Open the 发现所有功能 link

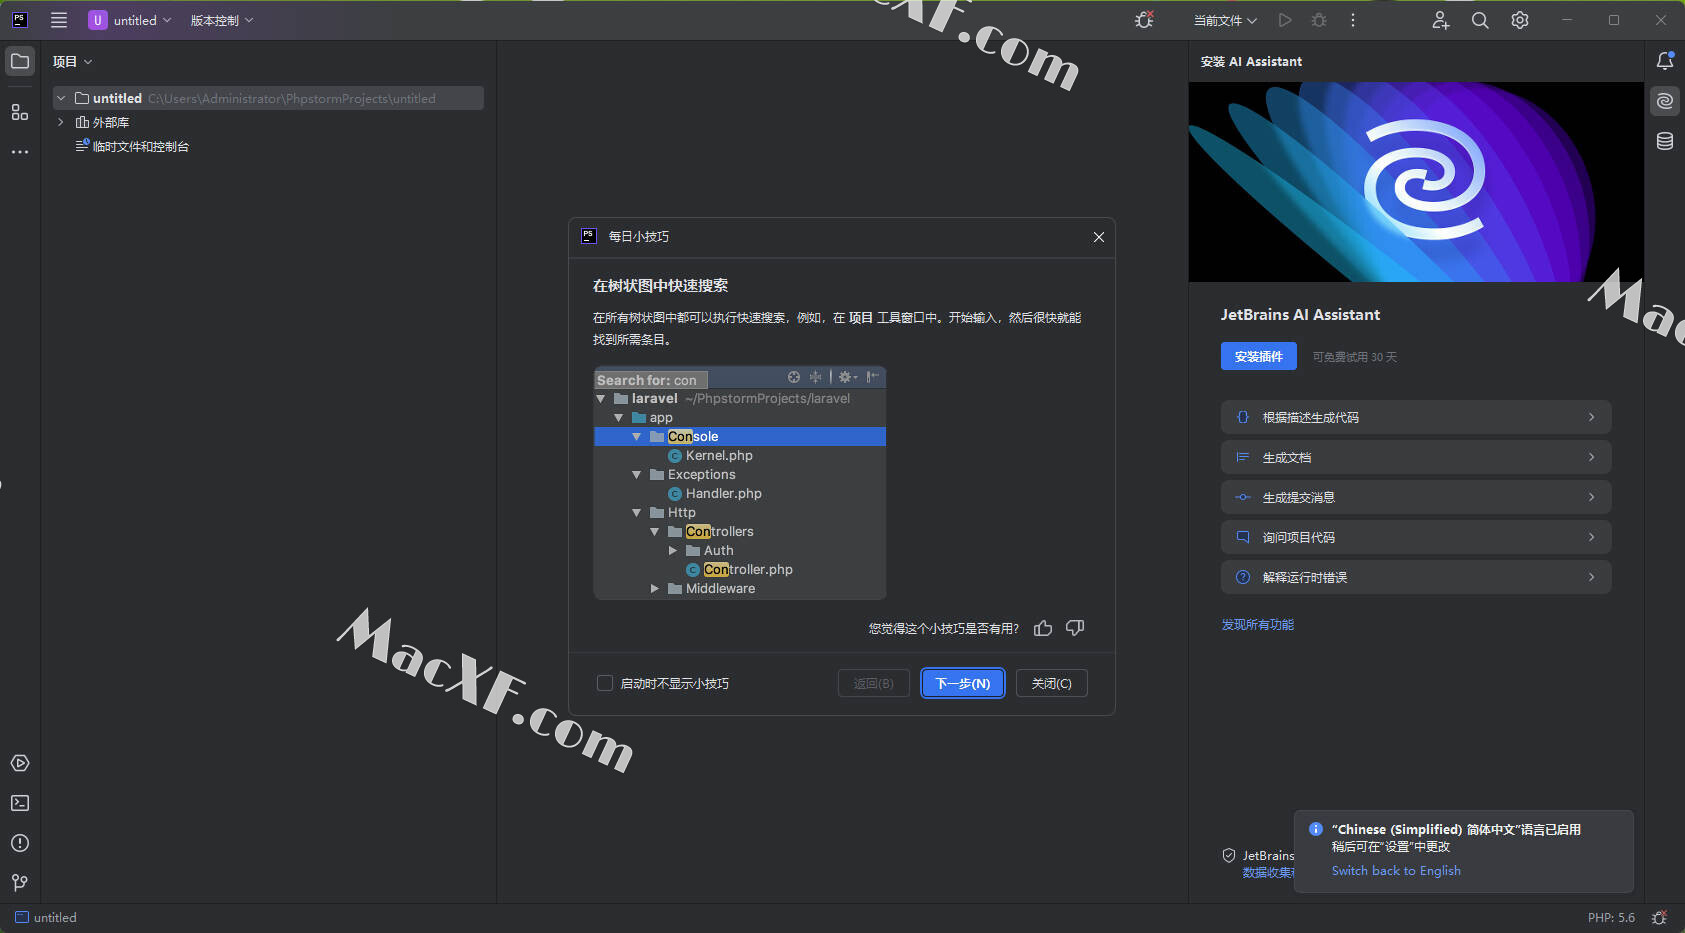click(1258, 624)
